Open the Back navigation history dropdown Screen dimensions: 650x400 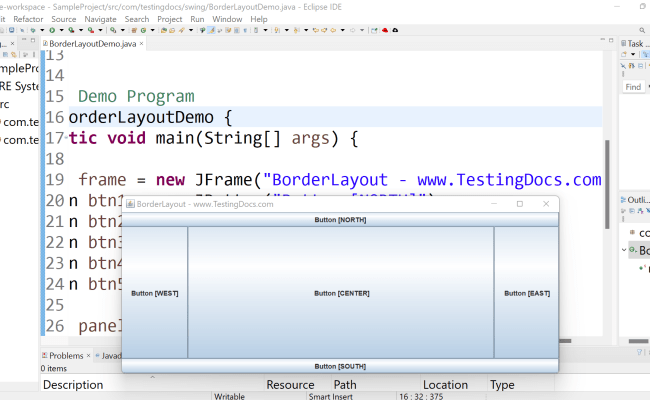pyautogui.click(x=342, y=30)
